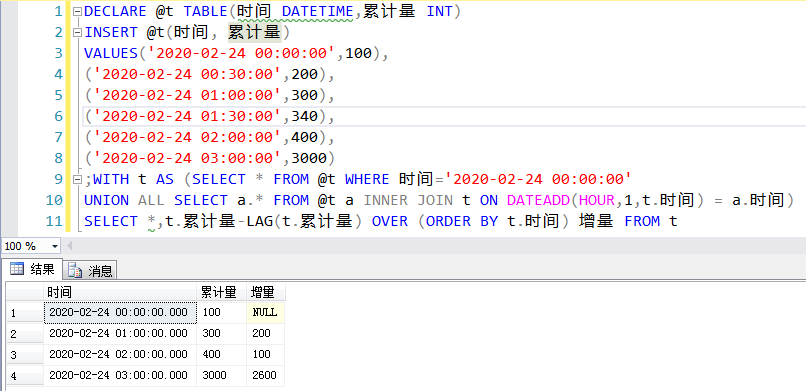Viewport: 806px width, 391px height.
Task: Select result row header 2
Action: [x=25, y=333]
